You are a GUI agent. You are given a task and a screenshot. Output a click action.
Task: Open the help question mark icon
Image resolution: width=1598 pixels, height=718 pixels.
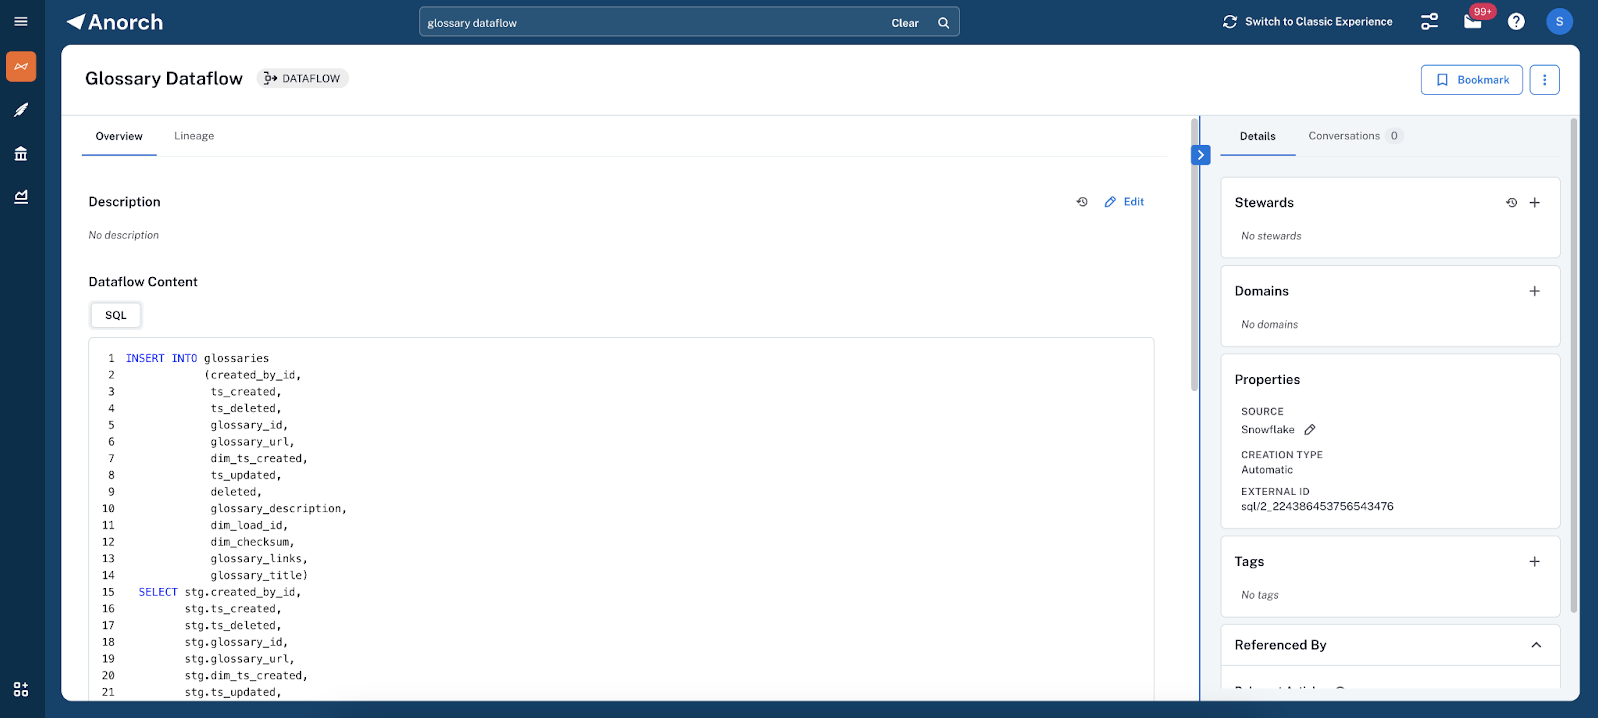pyautogui.click(x=1516, y=22)
